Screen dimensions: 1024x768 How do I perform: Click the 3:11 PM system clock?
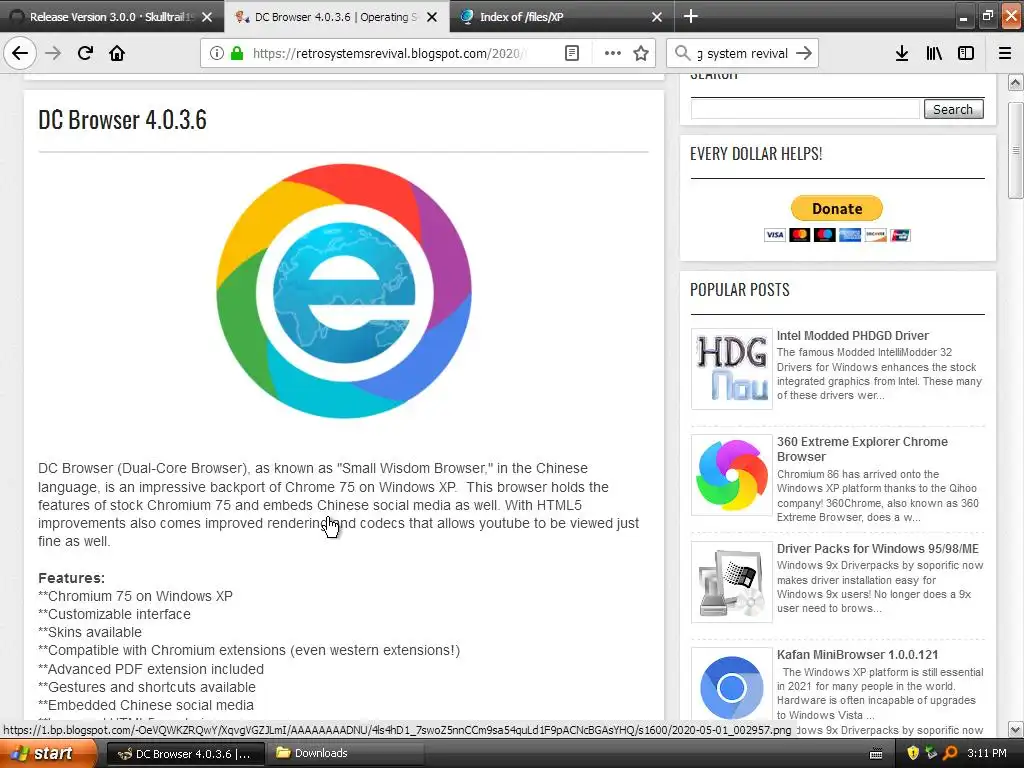pyautogui.click(x=987, y=753)
